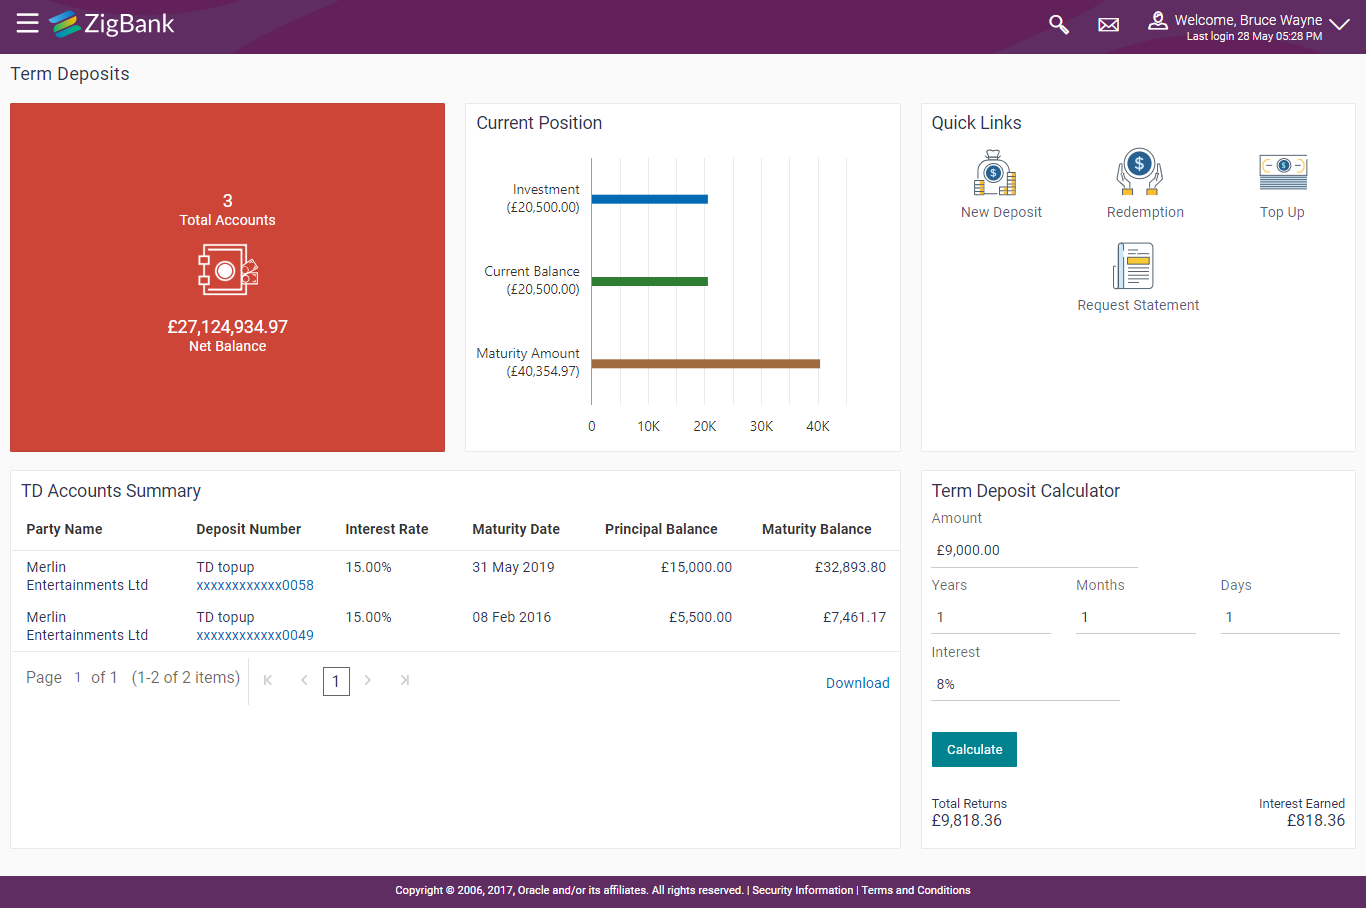Click the Top Up banknote icon
Screen dimensions: 1366x908
pos(1283,172)
